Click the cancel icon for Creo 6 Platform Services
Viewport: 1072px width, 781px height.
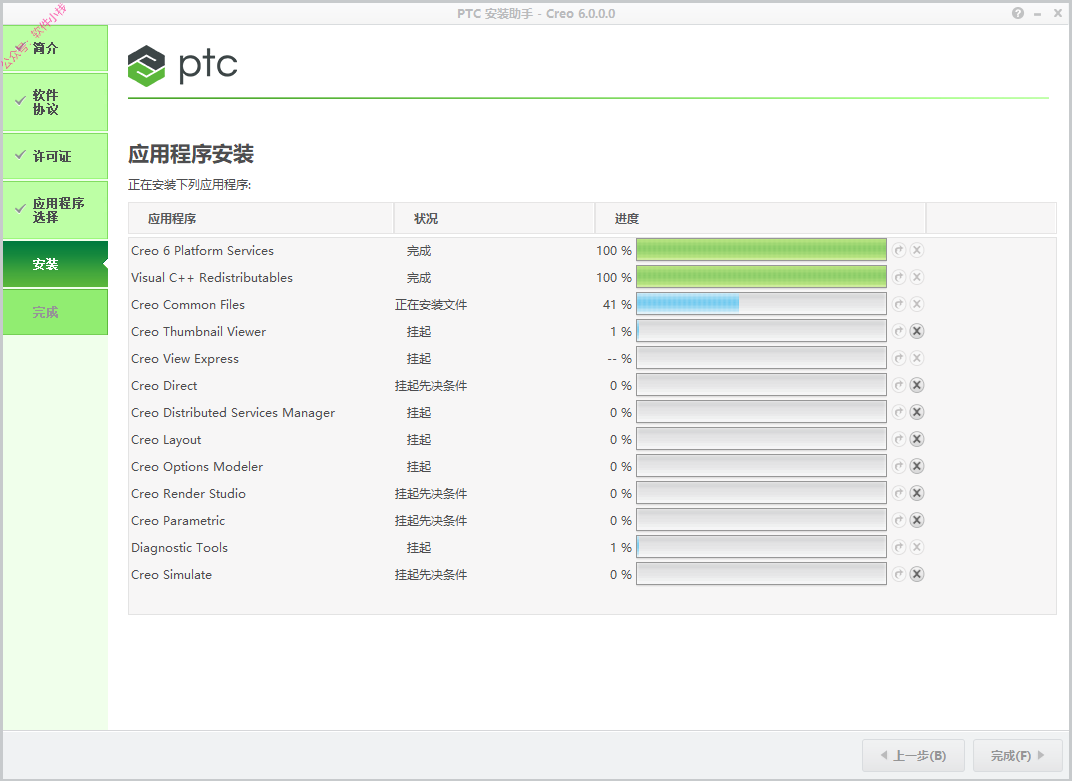917,250
